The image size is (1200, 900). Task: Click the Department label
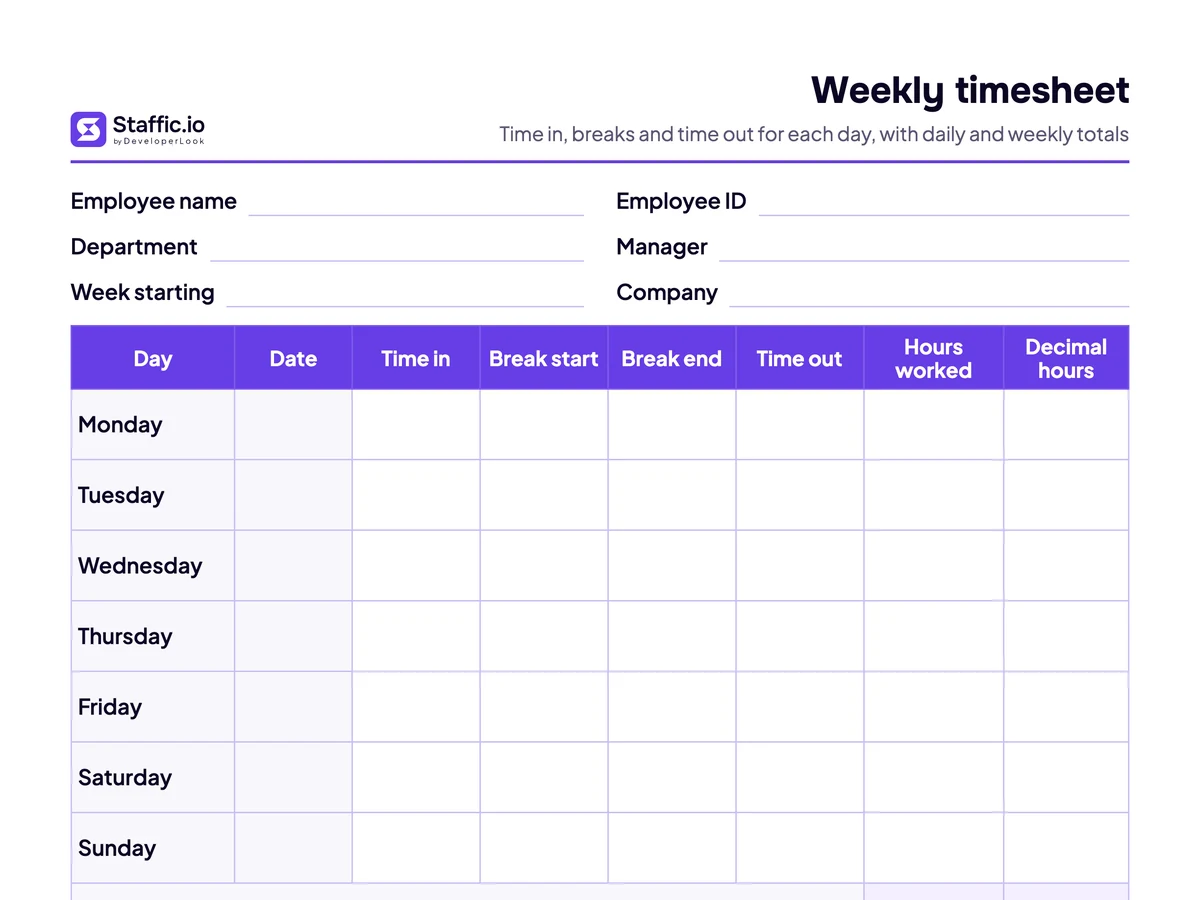[x=134, y=247]
